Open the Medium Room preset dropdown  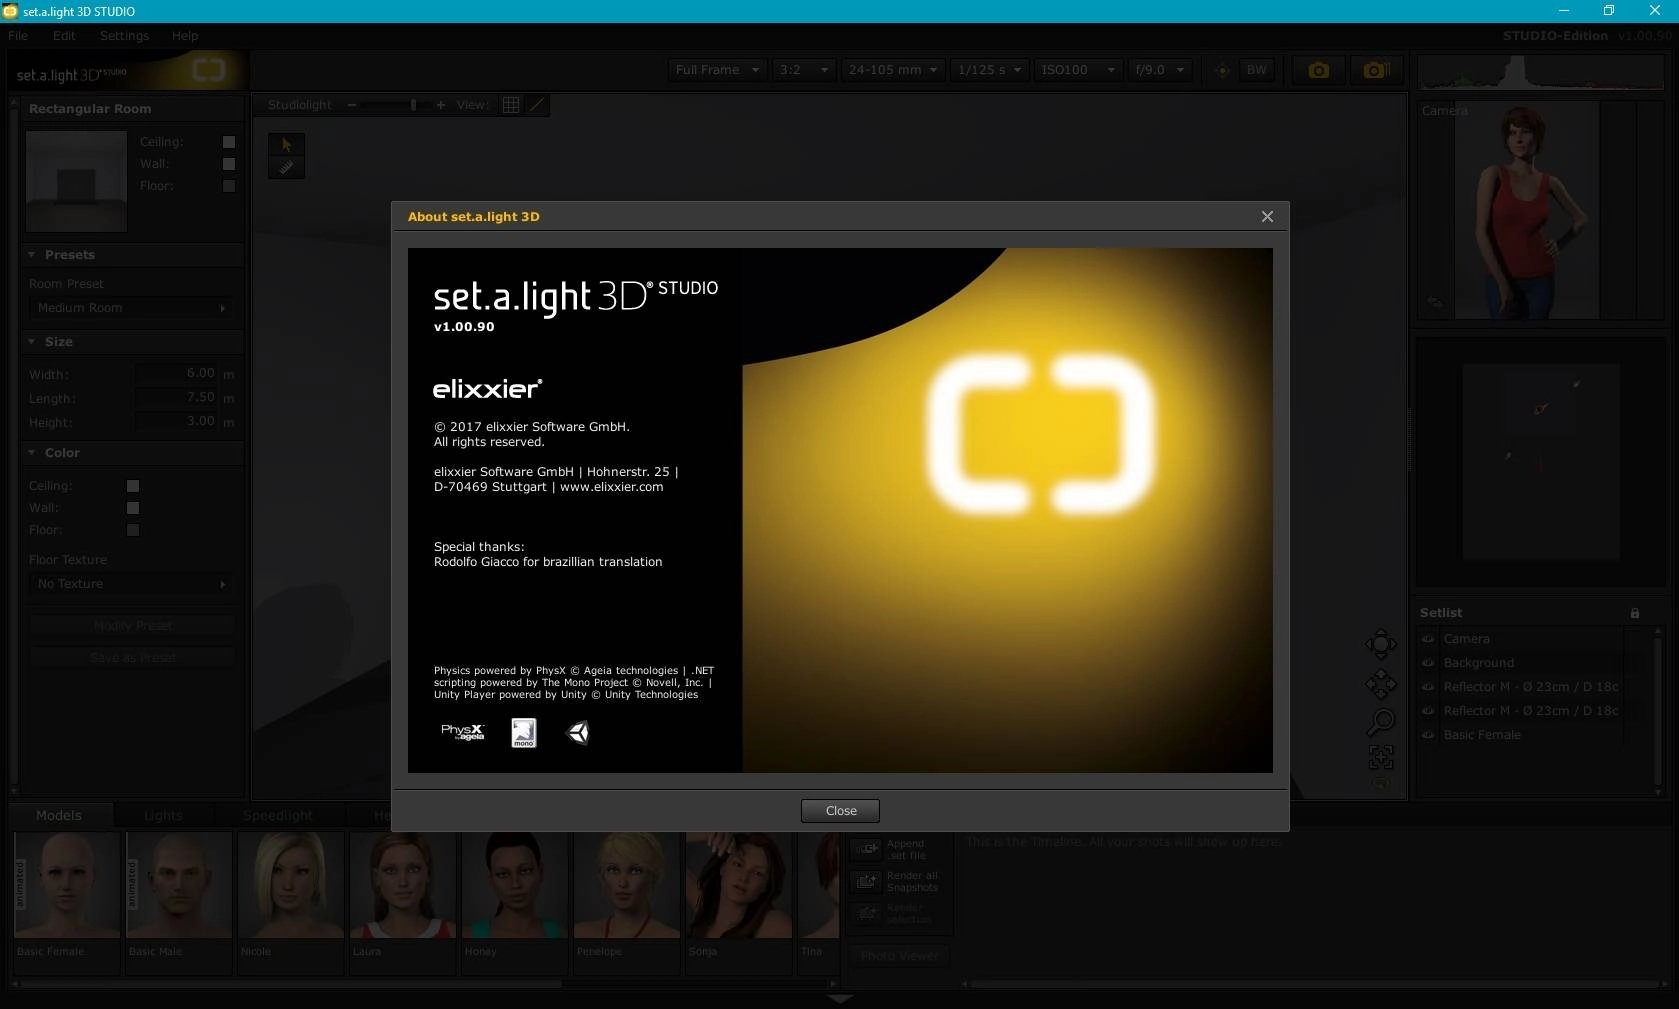pos(131,308)
